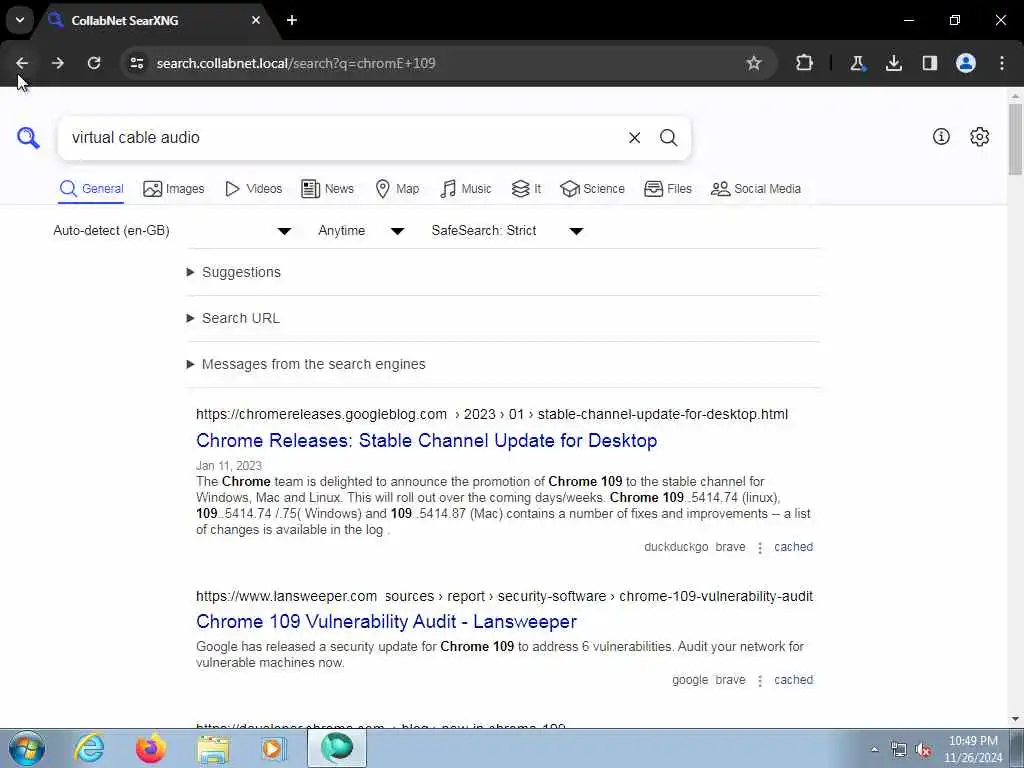Open the Anytime time range dropdown

(361, 231)
